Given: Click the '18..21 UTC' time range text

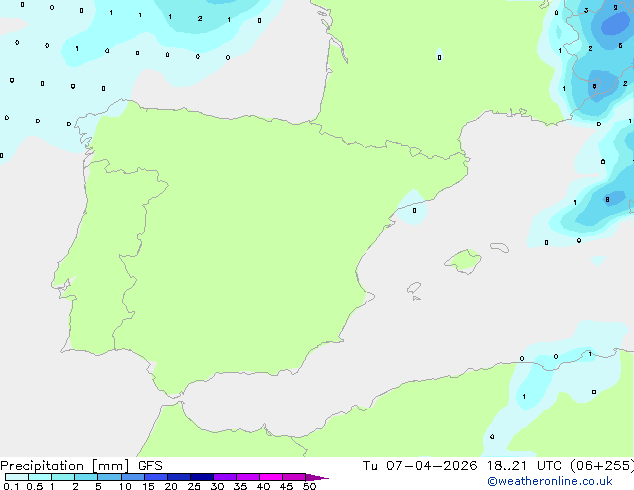Looking at the screenshot, I should pyautogui.click(x=524, y=466).
